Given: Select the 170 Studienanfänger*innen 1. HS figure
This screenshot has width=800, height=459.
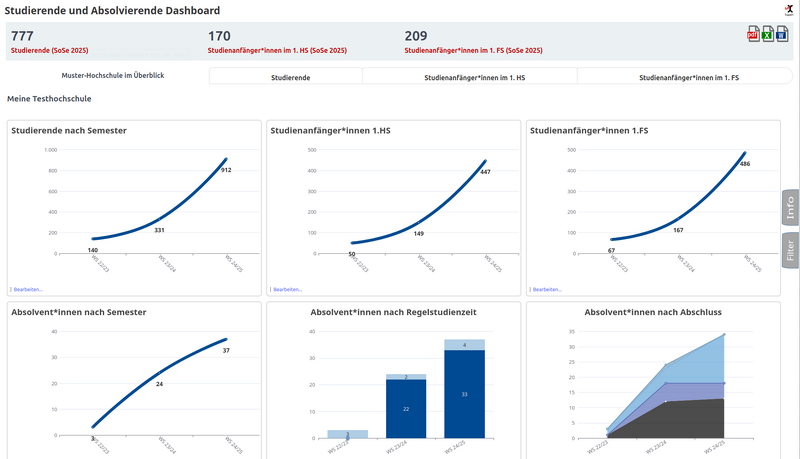Looking at the screenshot, I should pos(219,36).
